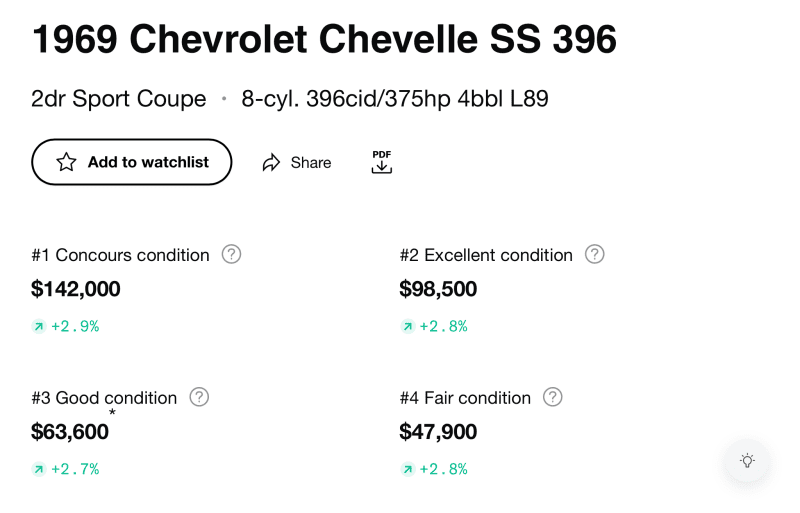Click the #2 Excellent condition label
This screenshot has height=513, width=800.
click(486, 255)
